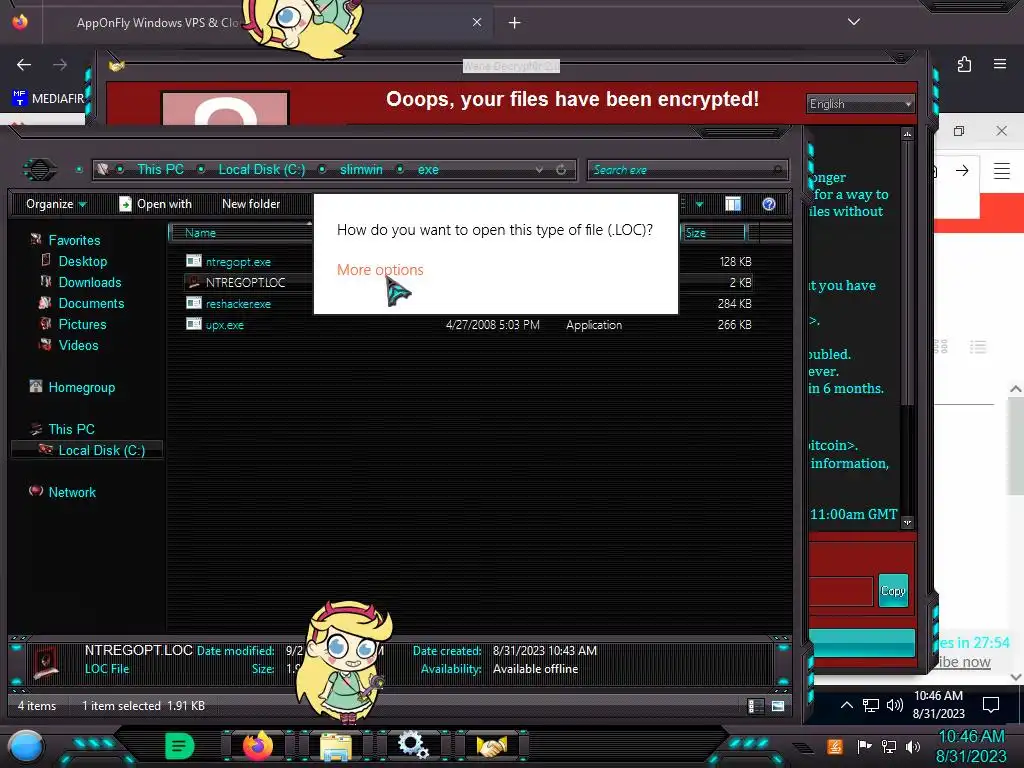Open File Explorer taskbar icon
Viewport: 1024px width, 768px height.
coord(336,746)
